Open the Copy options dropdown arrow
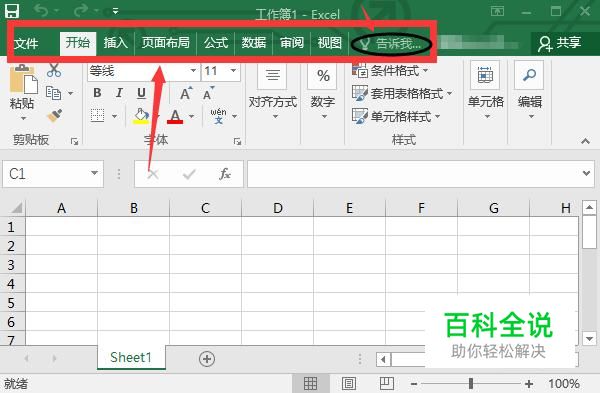 [71, 93]
